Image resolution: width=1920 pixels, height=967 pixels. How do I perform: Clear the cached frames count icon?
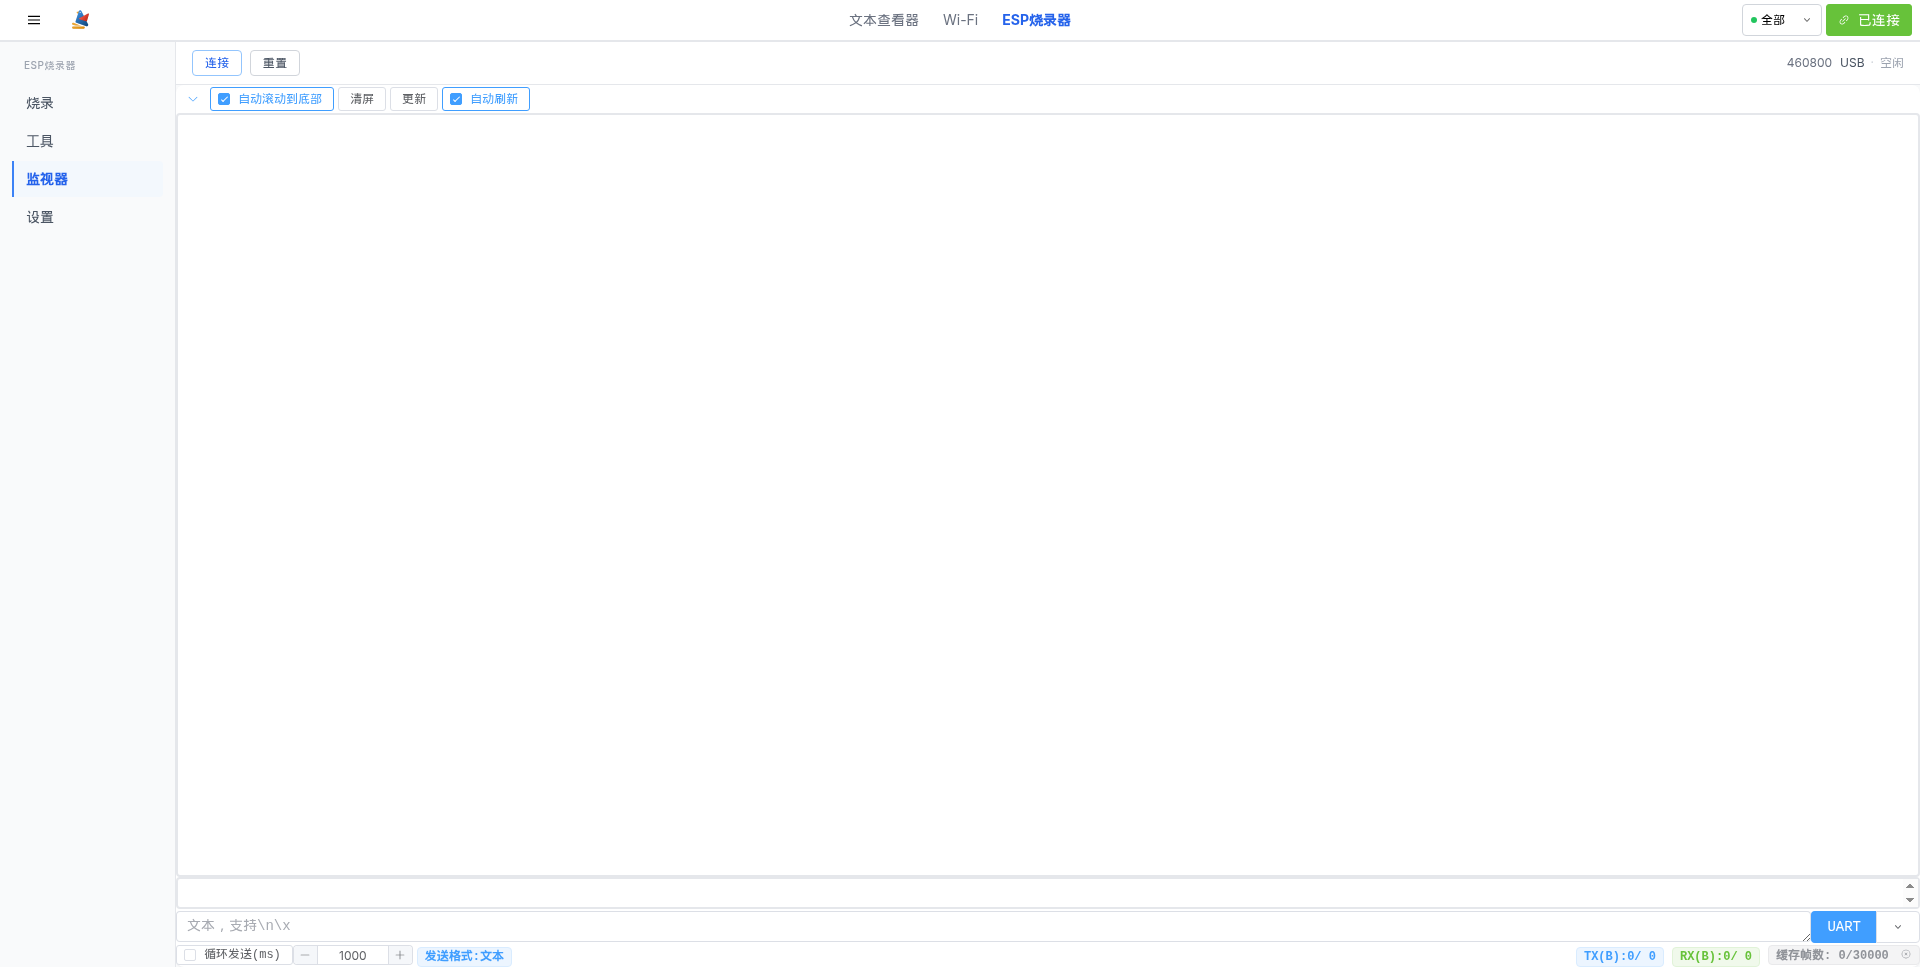click(1906, 954)
